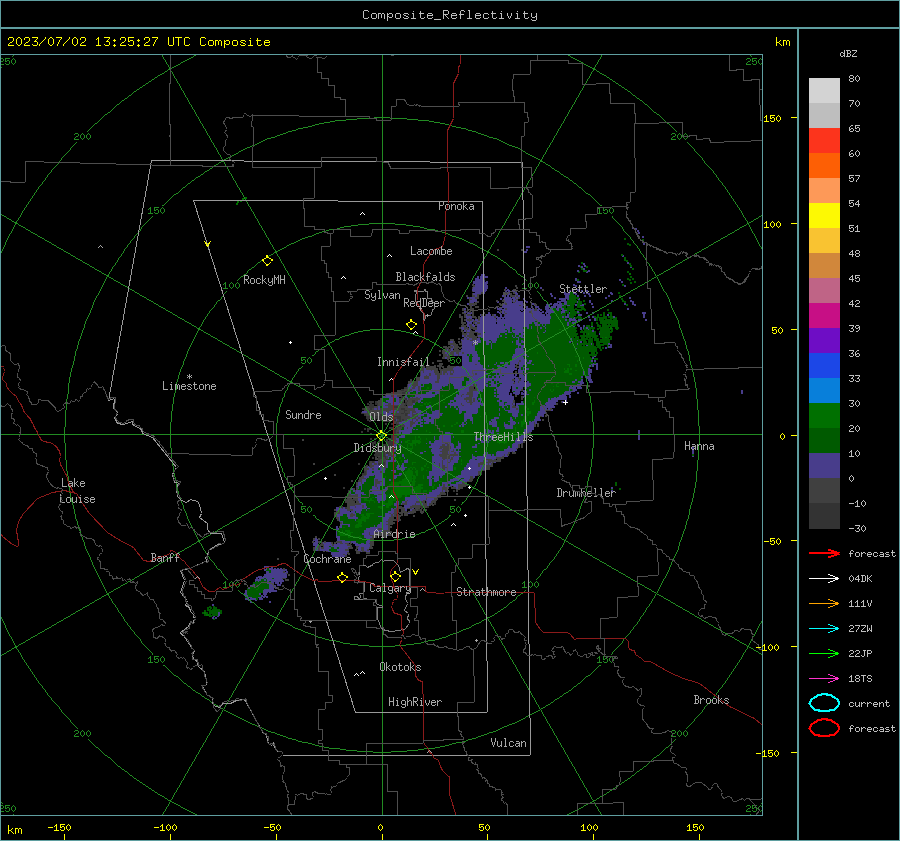Click the yellow diamond marker near RockyMH
The image size is (900, 841).
[x=267, y=261]
